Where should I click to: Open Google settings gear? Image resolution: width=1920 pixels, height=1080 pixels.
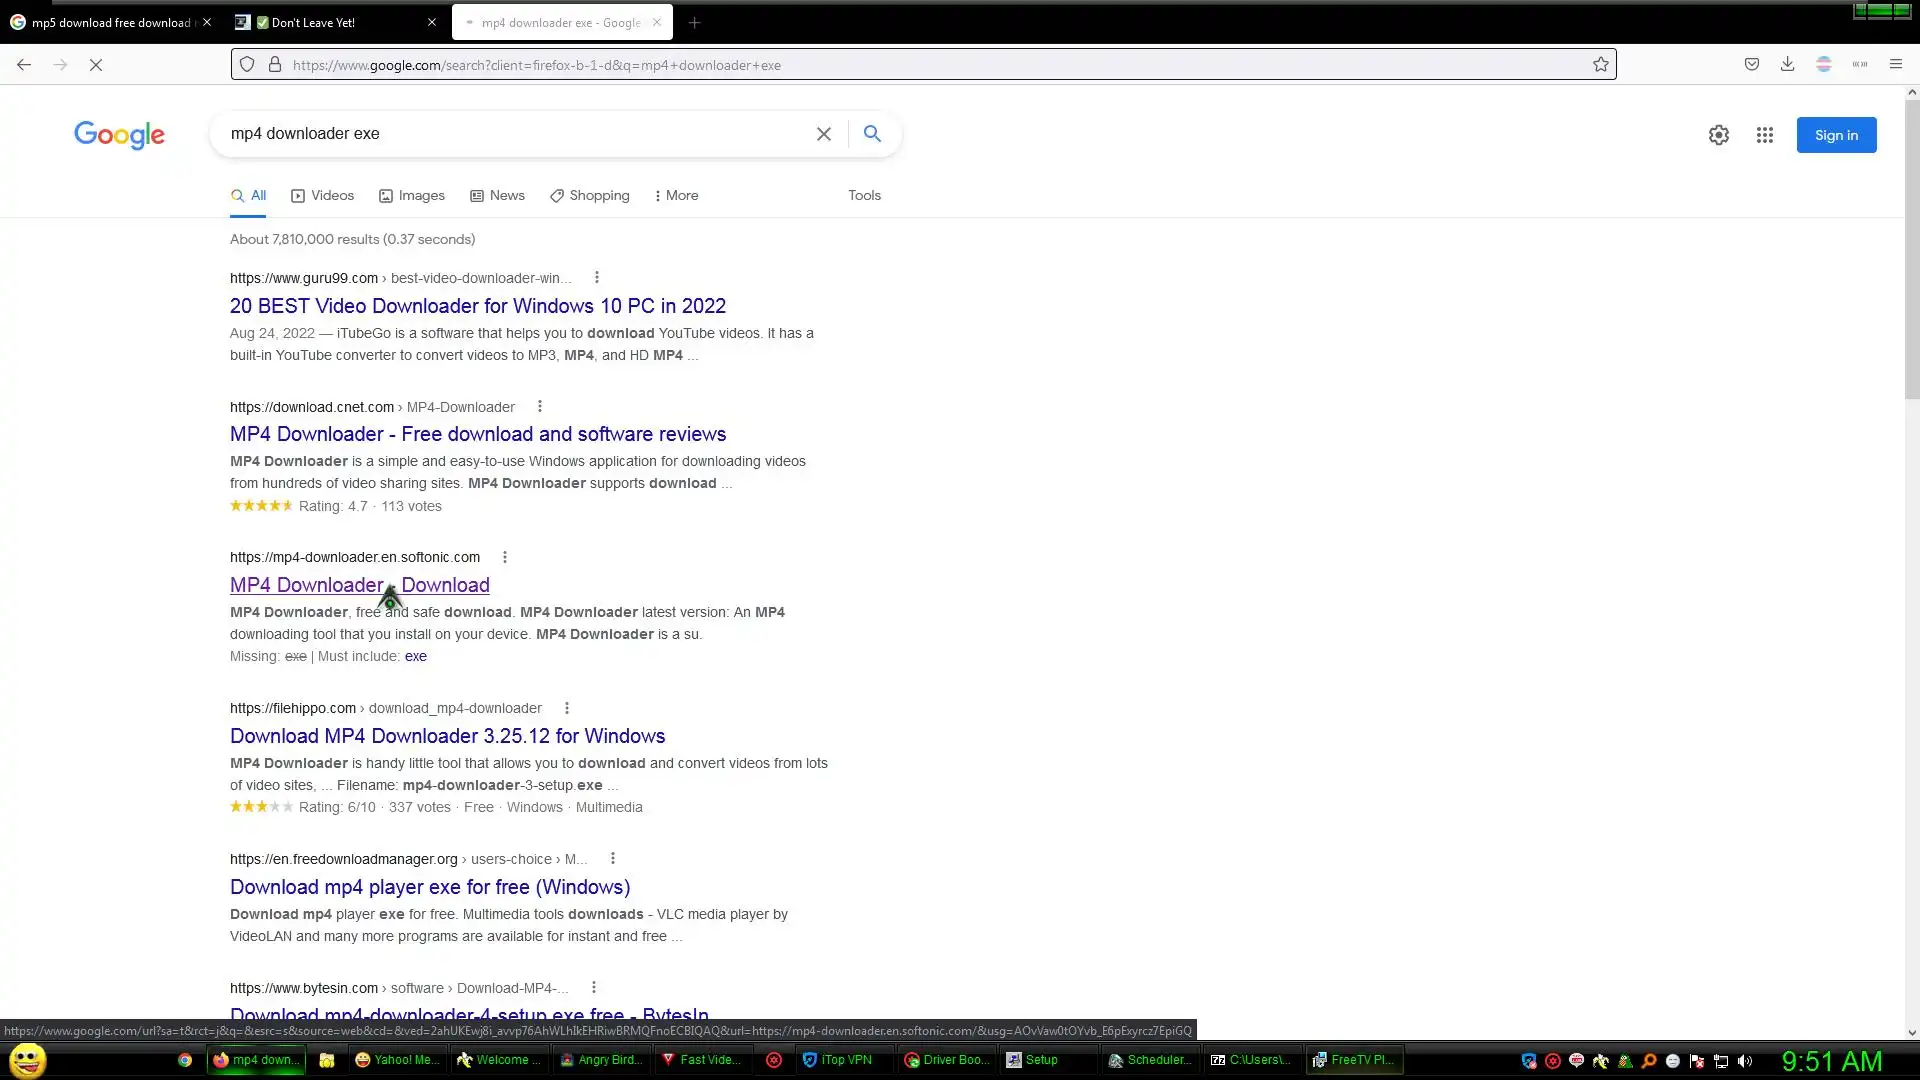tap(1718, 135)
